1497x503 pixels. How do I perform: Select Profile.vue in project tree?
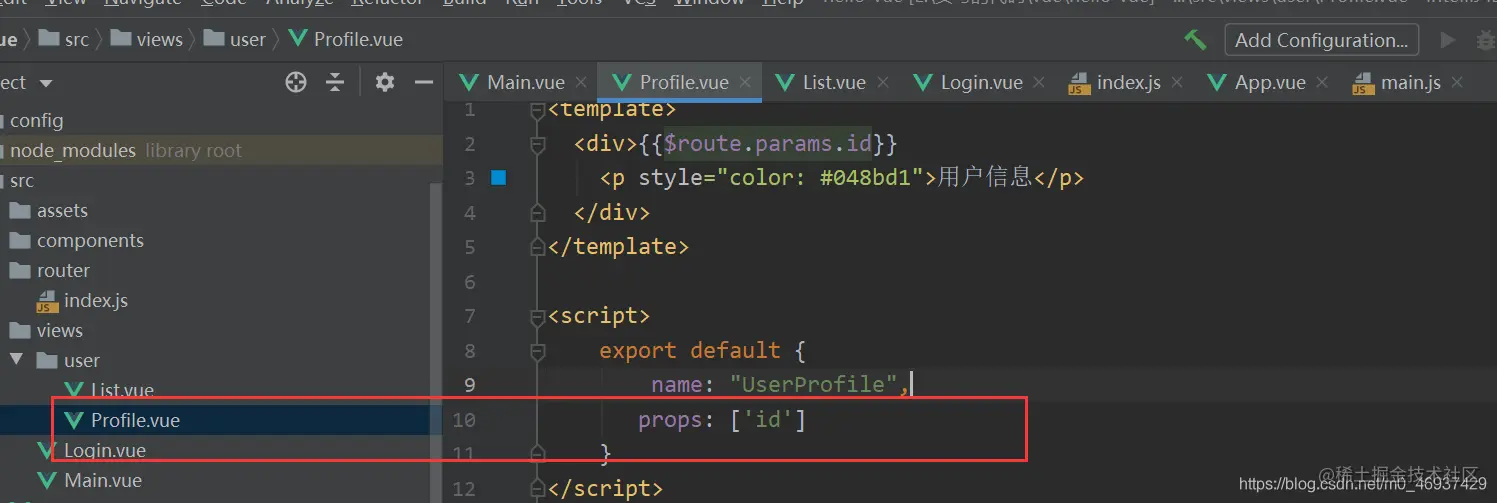coord(122,420)
